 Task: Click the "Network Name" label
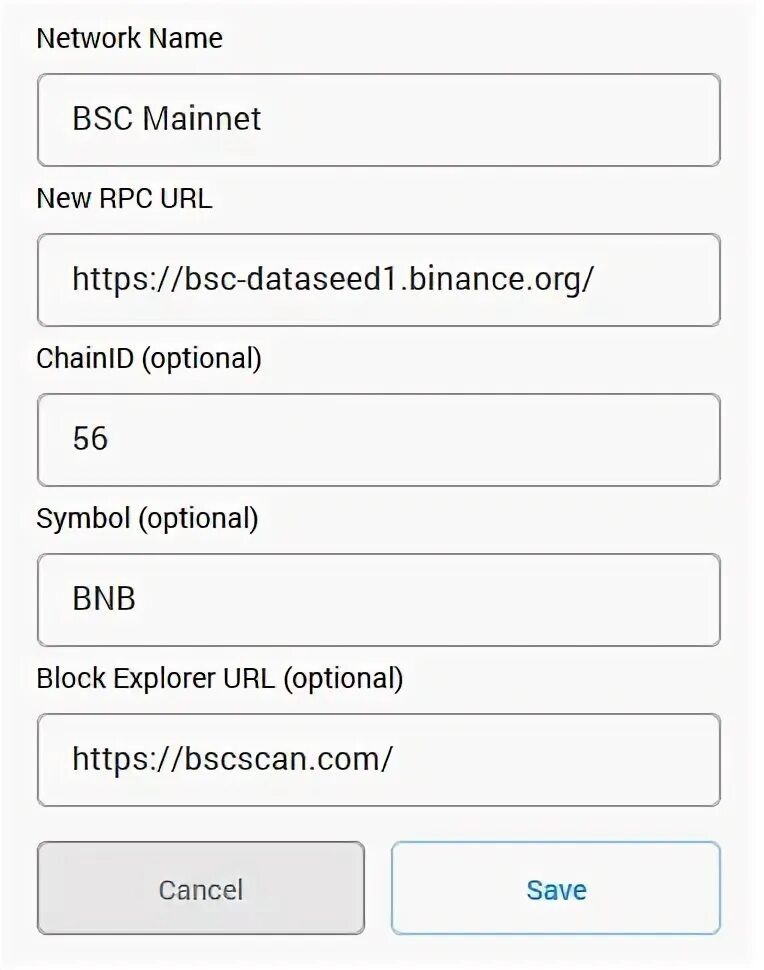click(129, 39)
